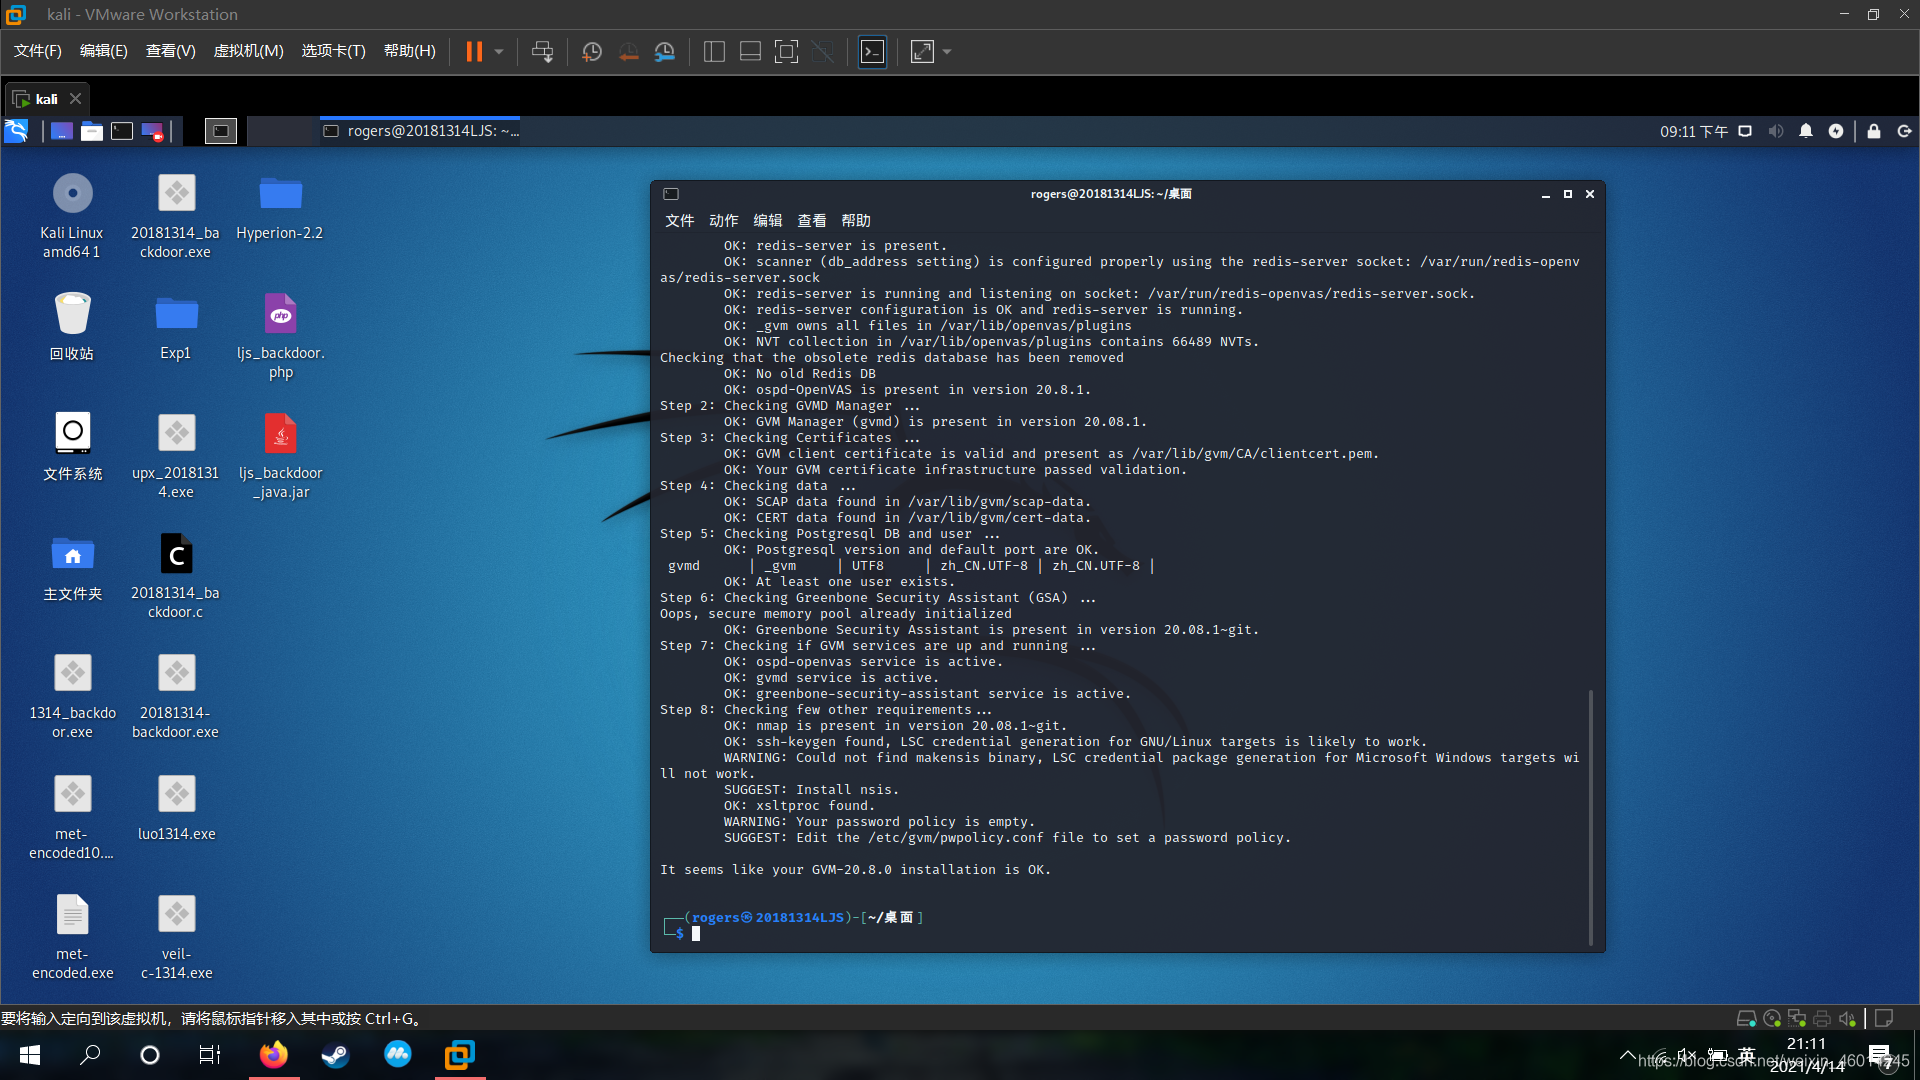
Task: Click the stretch guest display icon
Action: click(x=922, y=51)
